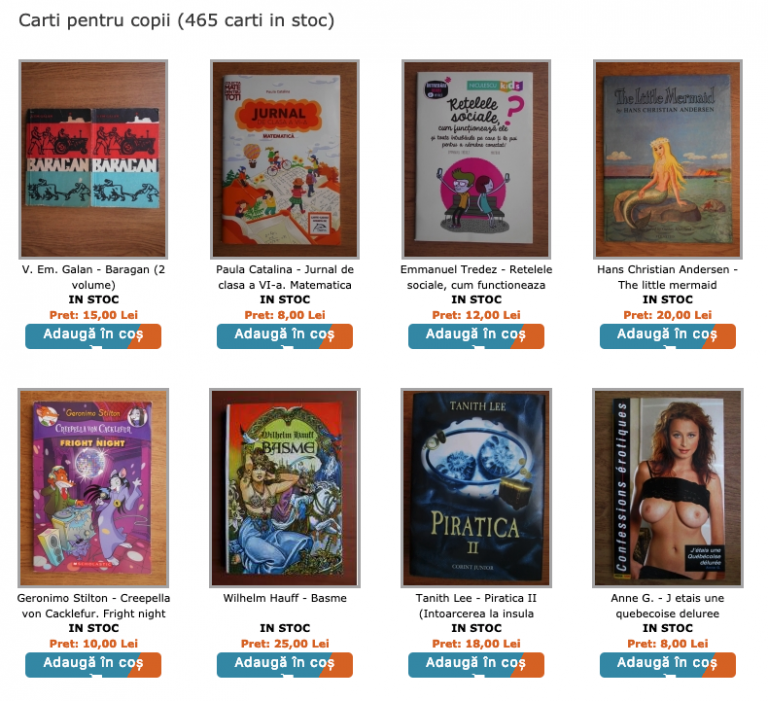View the Retelele sociale cover image
Screen dimensions: 768x701
coord(476,159)
